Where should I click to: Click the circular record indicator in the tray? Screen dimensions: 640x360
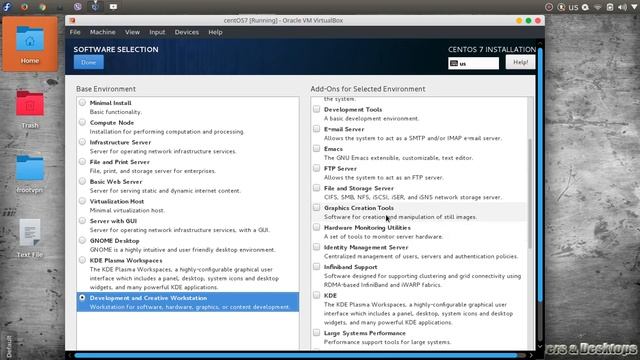pyautogui.click(x=549, y=7)
